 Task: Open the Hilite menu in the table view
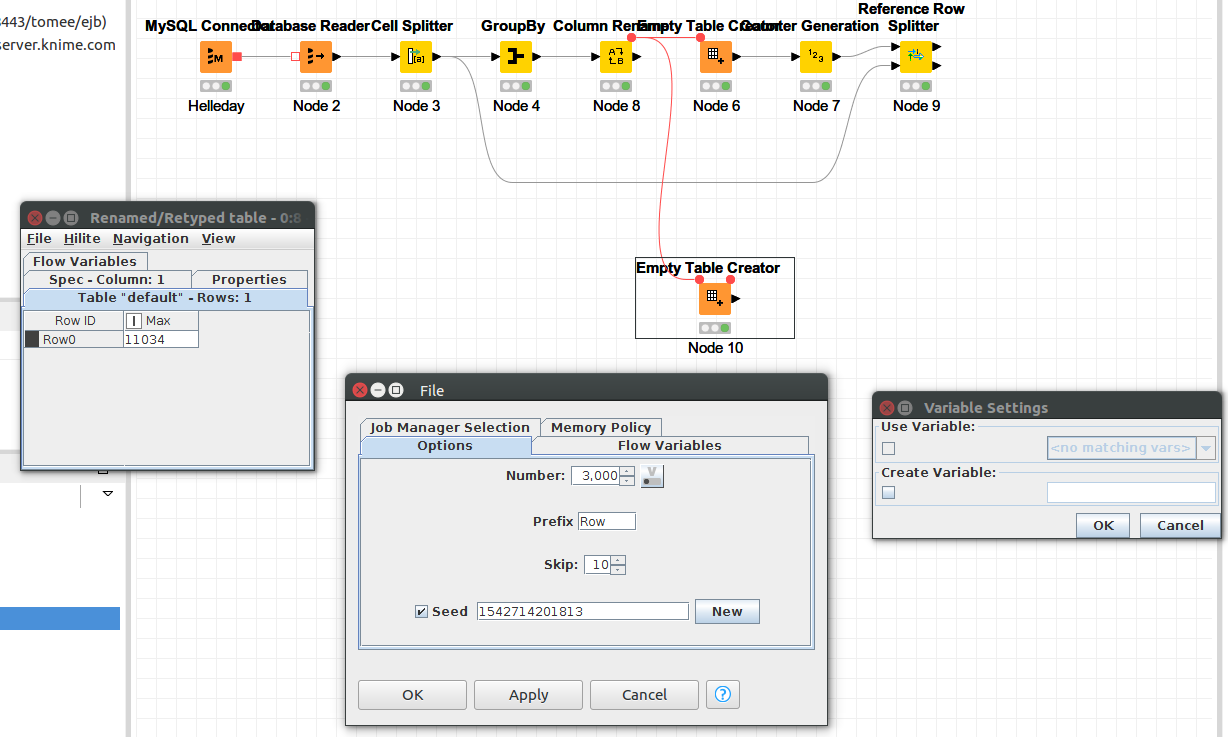tap(82, 238)
